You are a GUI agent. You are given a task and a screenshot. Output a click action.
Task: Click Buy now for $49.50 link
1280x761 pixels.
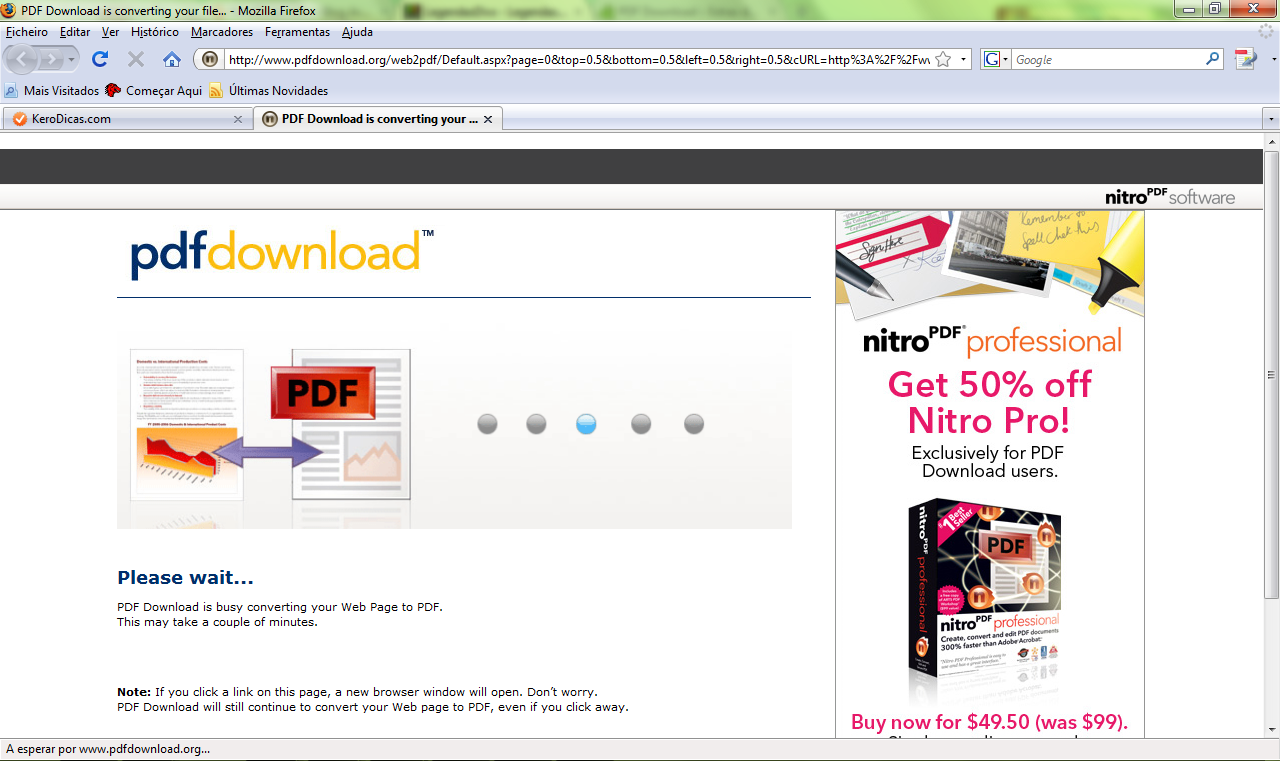point(989,722)
